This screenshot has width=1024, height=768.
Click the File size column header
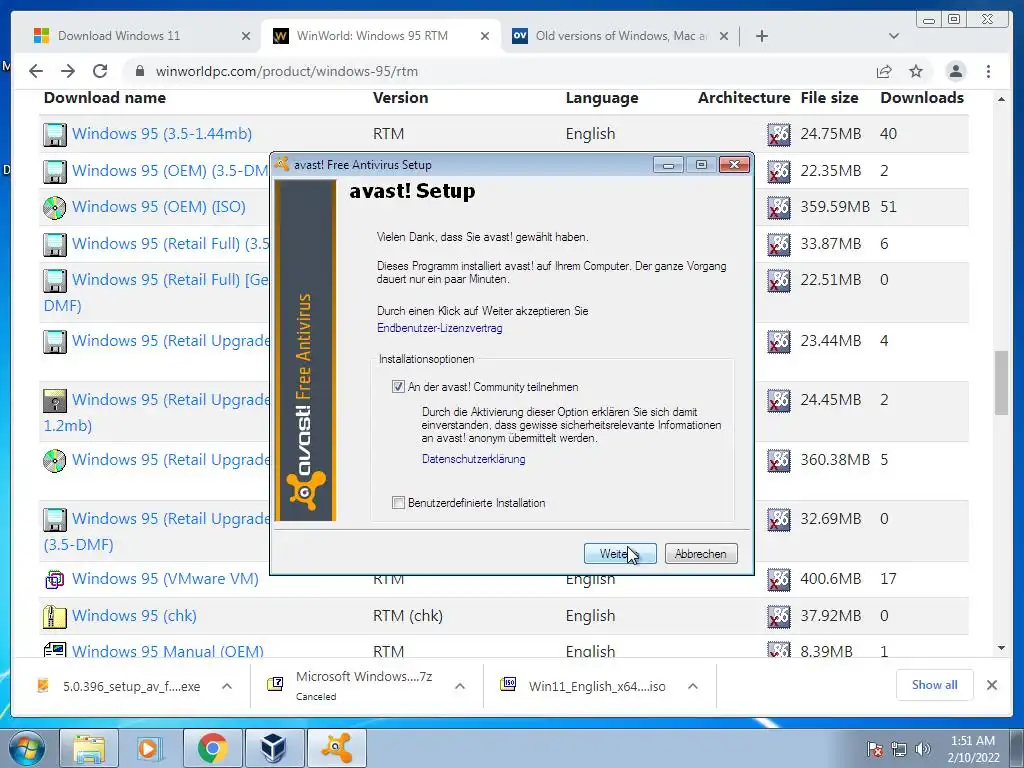pyautogui.click(x=829, y=98)
